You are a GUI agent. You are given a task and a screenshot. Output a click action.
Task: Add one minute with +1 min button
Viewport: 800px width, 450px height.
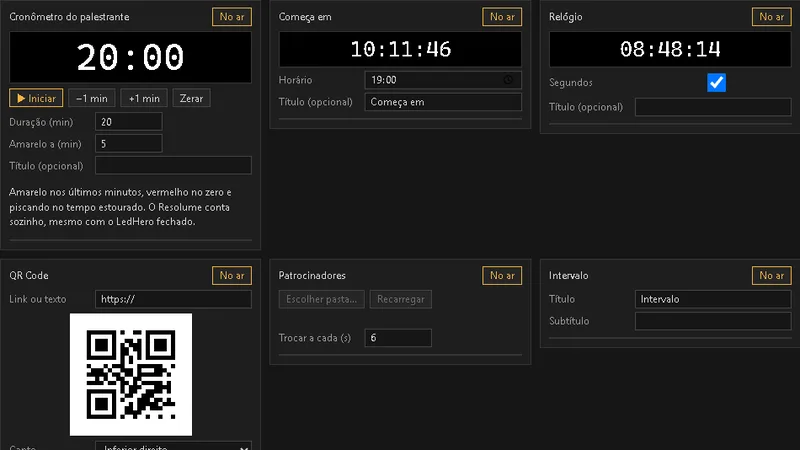[144, 98]
